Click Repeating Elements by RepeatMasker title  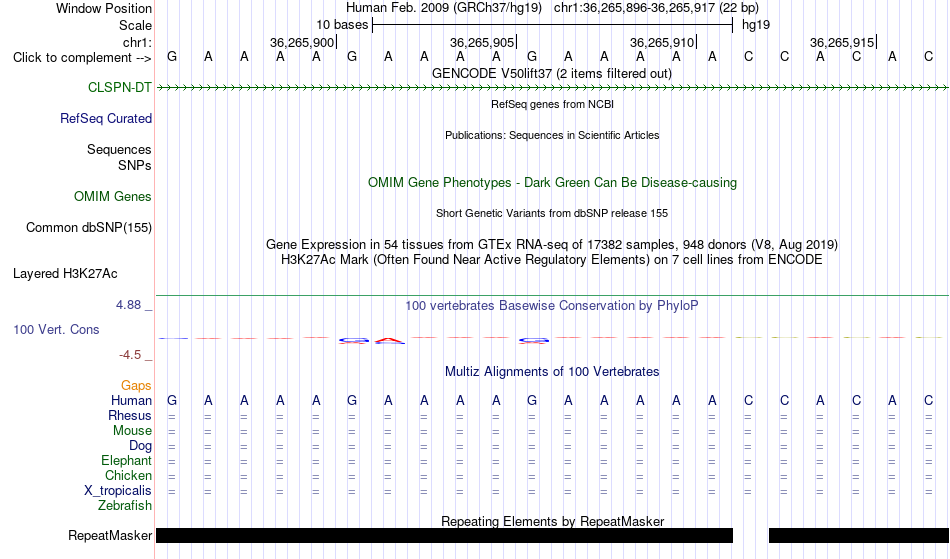tap(553, 521)
